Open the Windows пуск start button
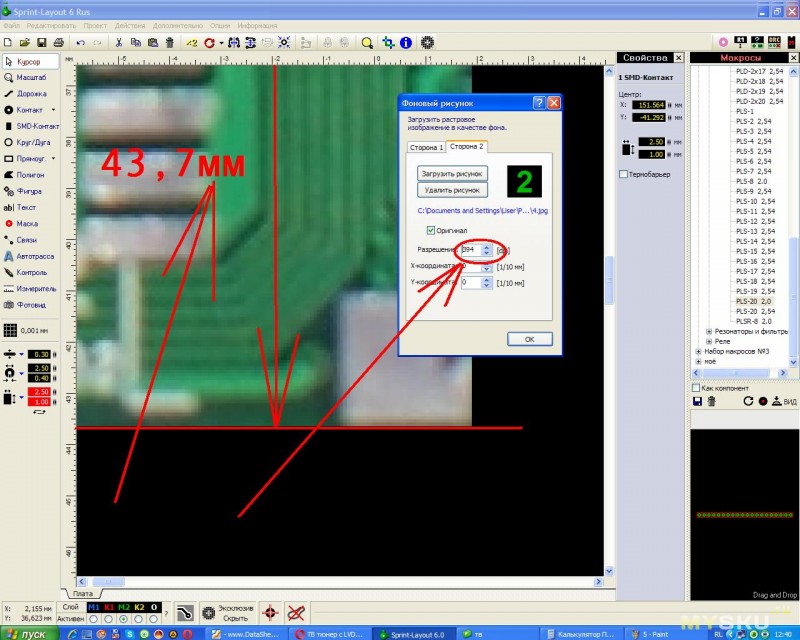Viewport: 800px width, 640px height. [30, 634]
